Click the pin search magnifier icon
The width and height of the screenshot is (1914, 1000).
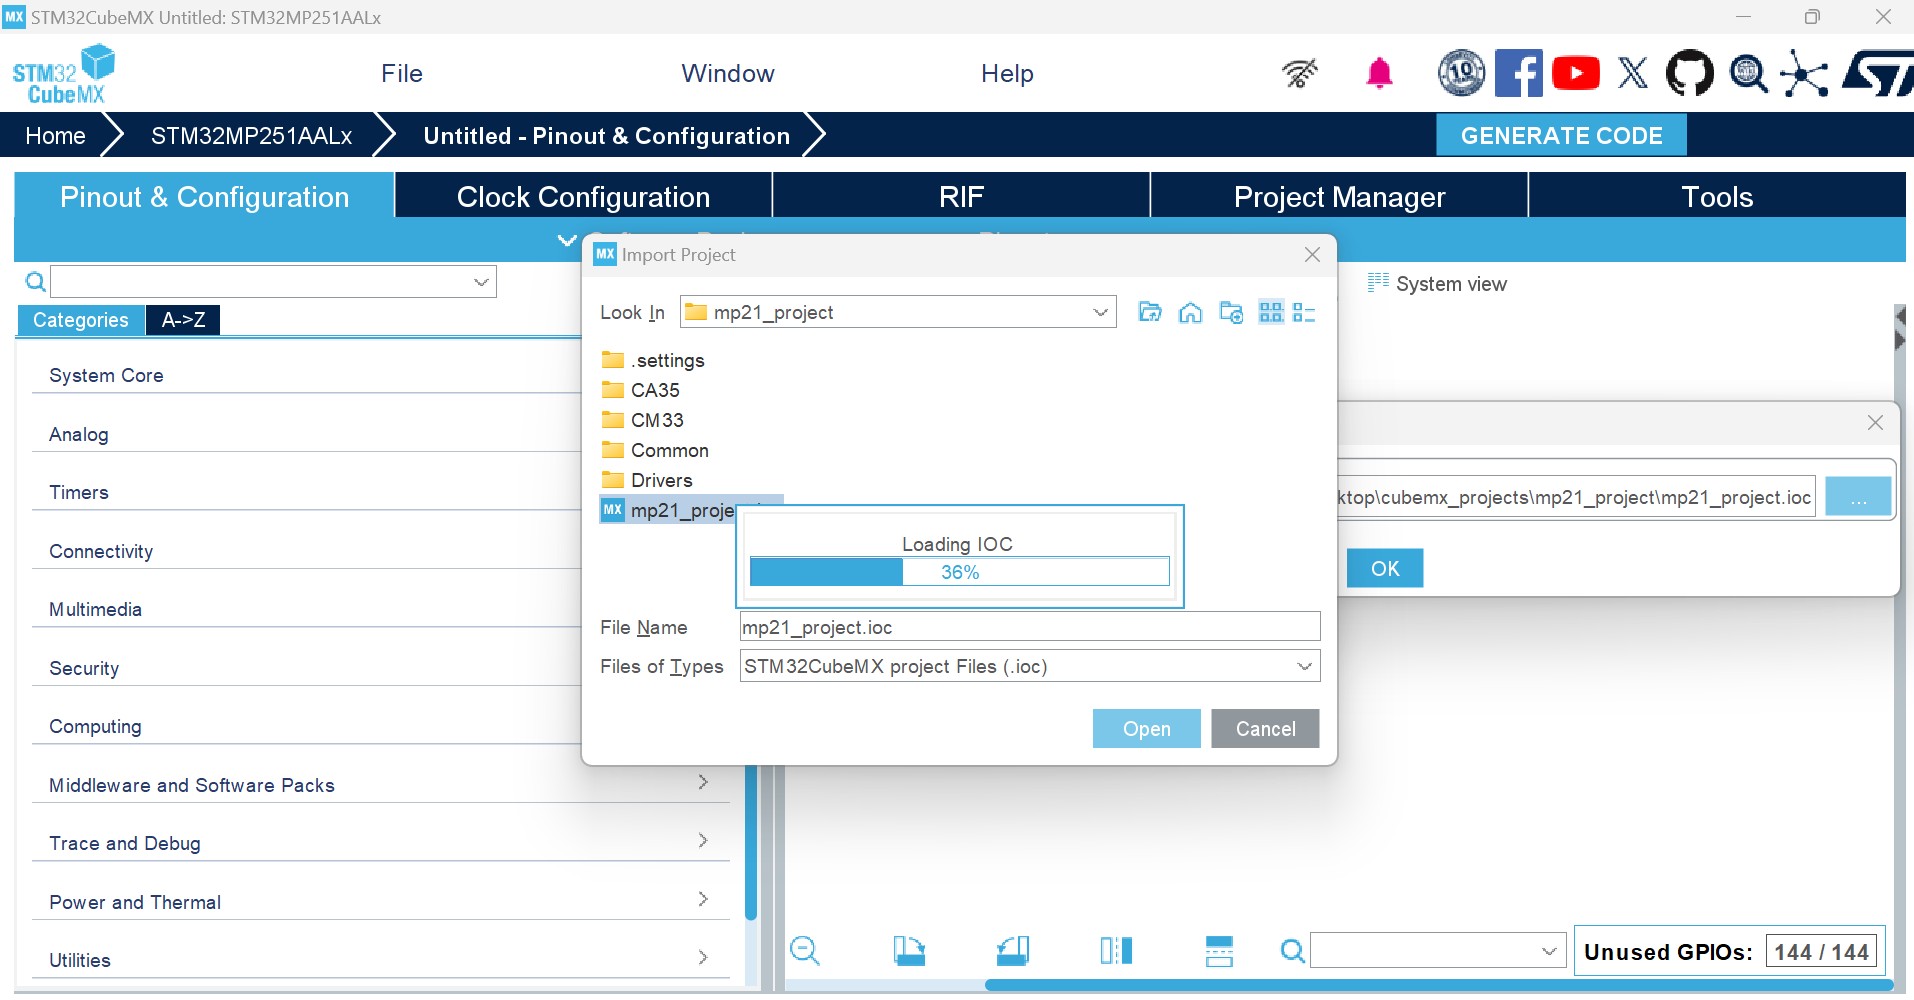(1293, 950)
